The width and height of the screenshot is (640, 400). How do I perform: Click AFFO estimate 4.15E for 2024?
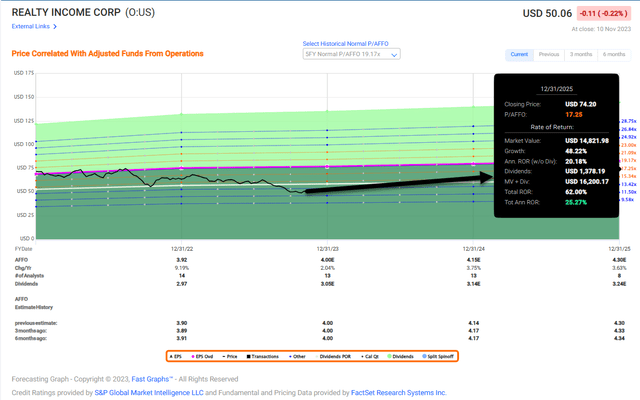(473, 260)
